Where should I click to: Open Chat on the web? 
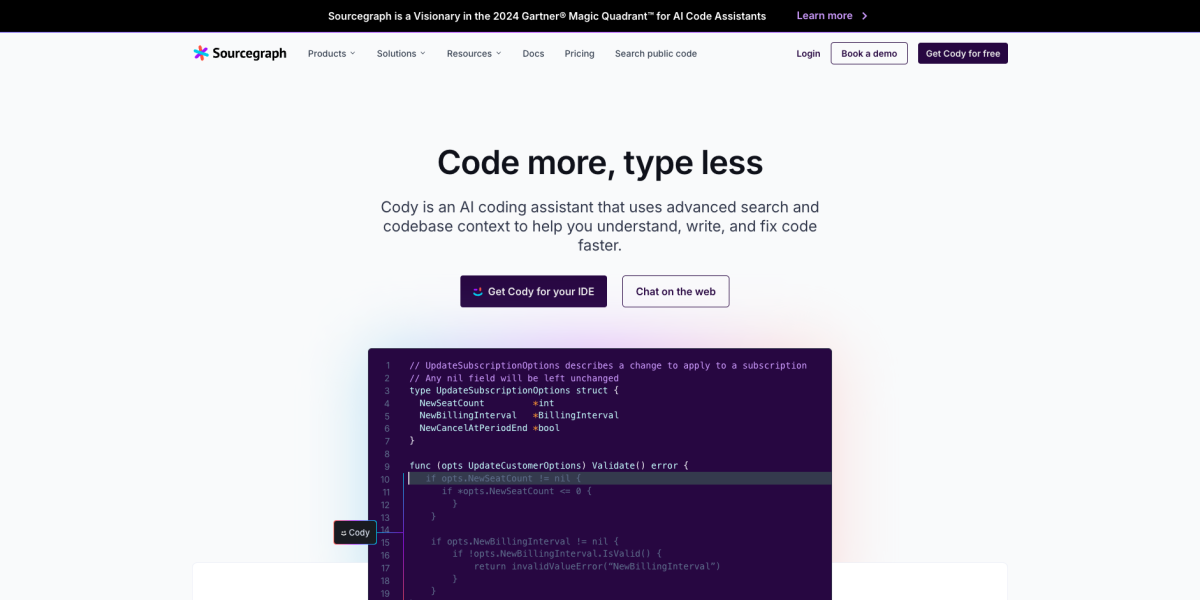click(675, 292)
